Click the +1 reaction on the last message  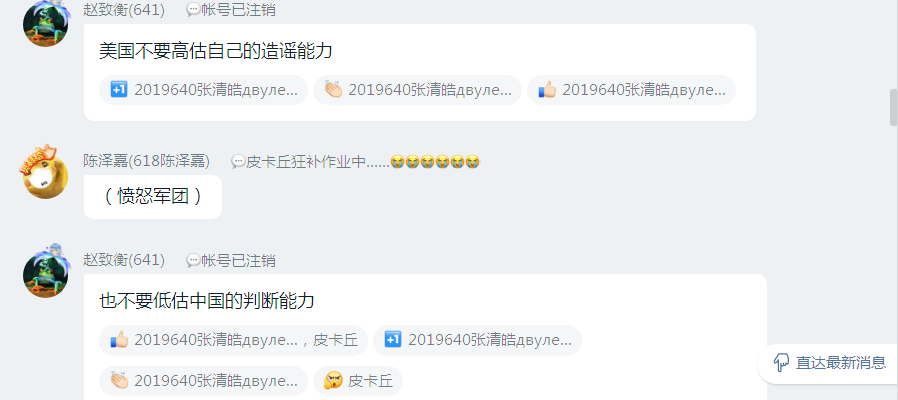pos(477,340)
